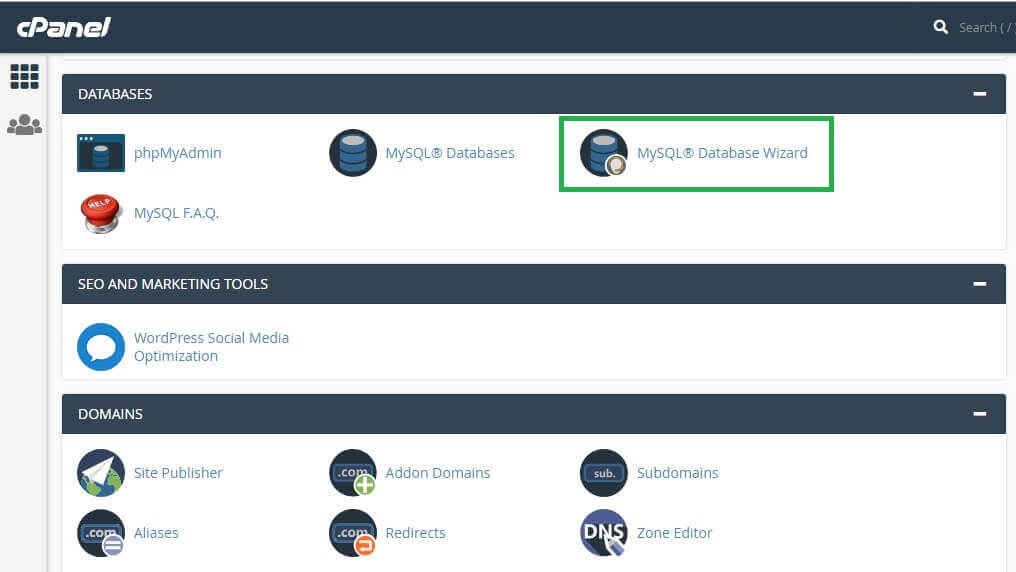Collapse the Domains section
1016x572 pixels.
(x=979, y=413)
